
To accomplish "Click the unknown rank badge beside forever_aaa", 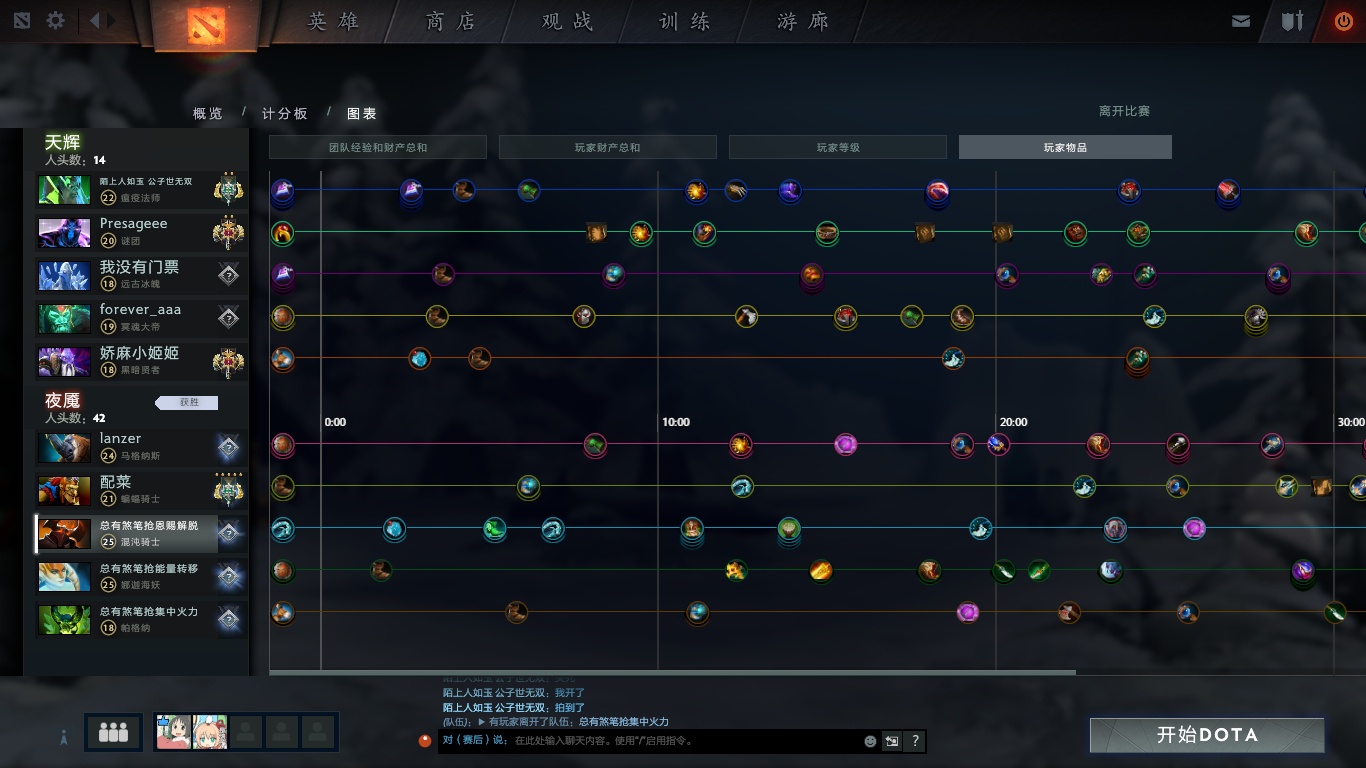I will point(229,319).
